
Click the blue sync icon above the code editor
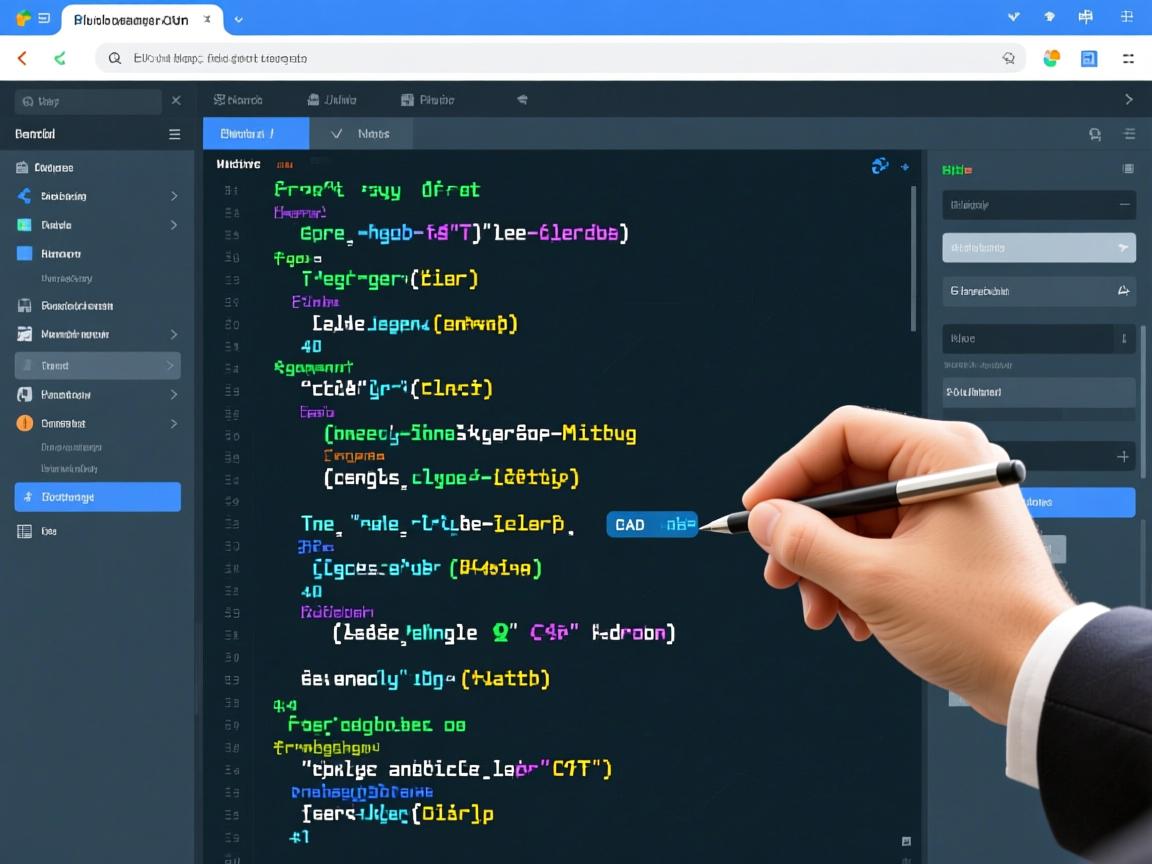[x=880, y=166]
